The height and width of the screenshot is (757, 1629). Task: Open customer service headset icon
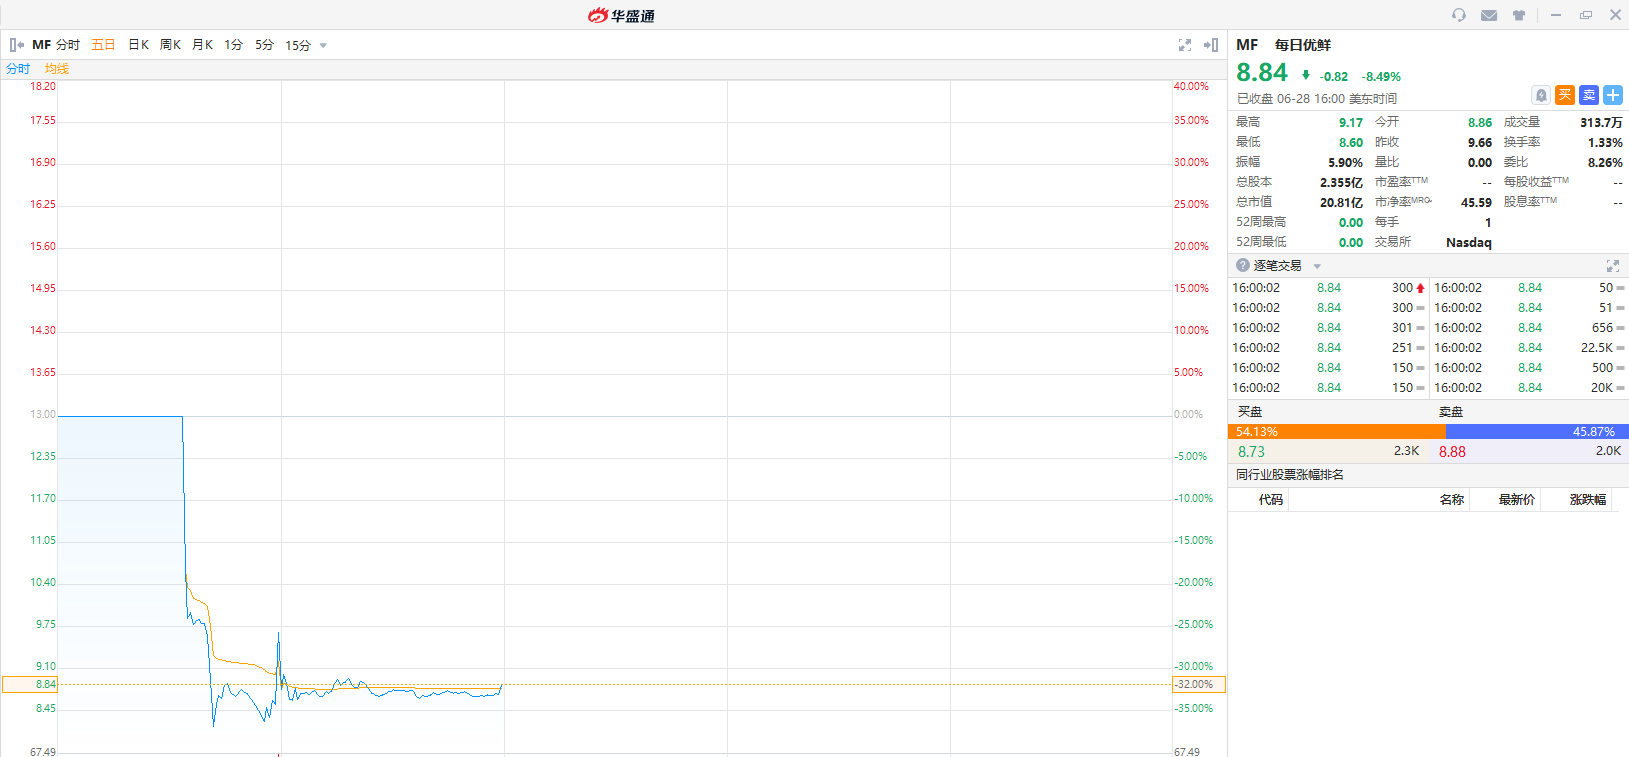[1459, 15]
